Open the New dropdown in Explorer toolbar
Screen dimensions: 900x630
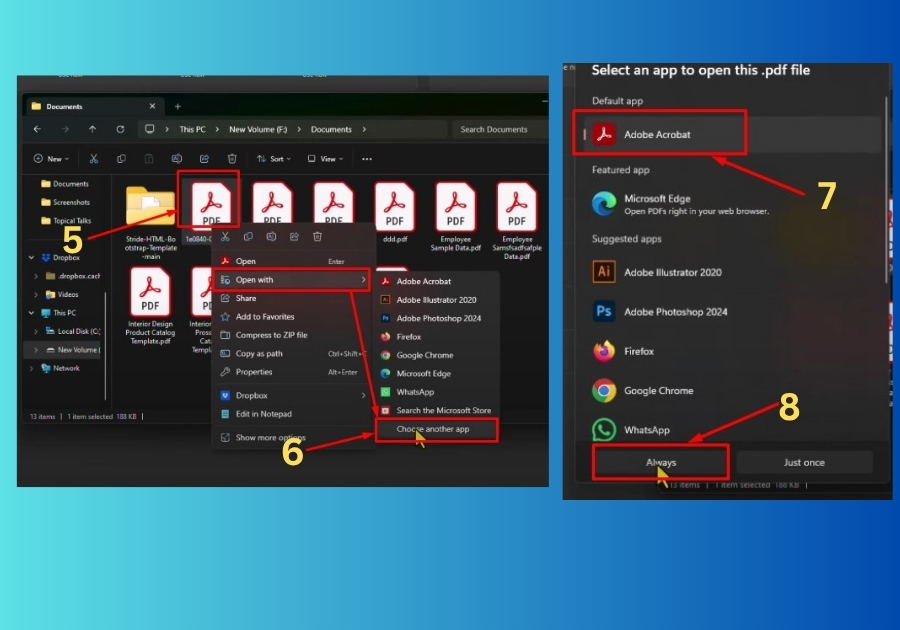tap(52, 159)
